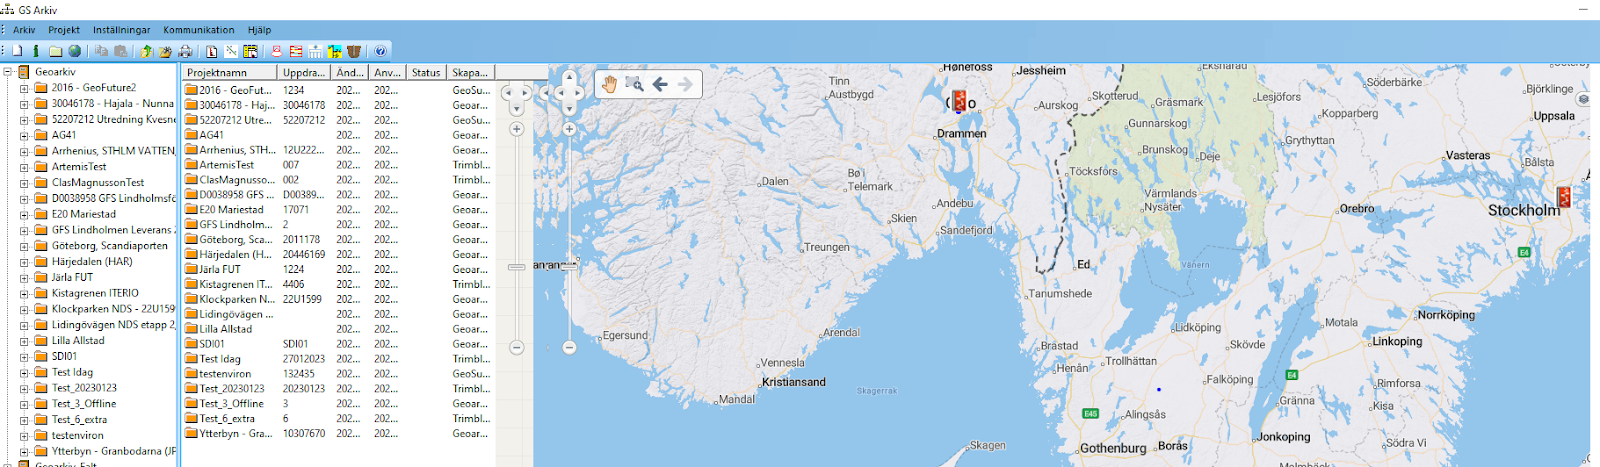1600x467 pixels.
Task: Click the map zoom slider handle
Action: pyautogui.click(x=569, y=266)
